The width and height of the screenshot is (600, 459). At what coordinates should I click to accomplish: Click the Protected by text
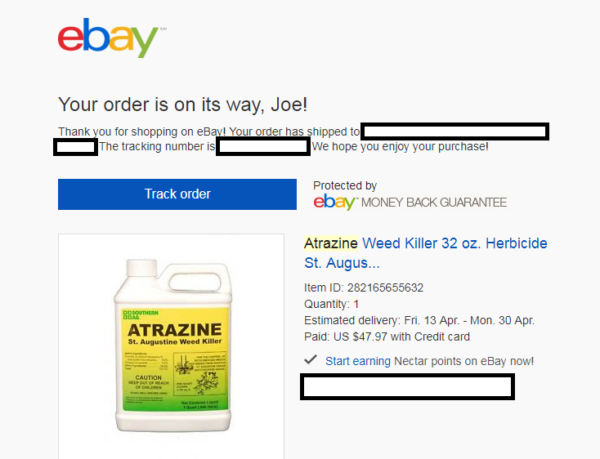click(345, 186)
